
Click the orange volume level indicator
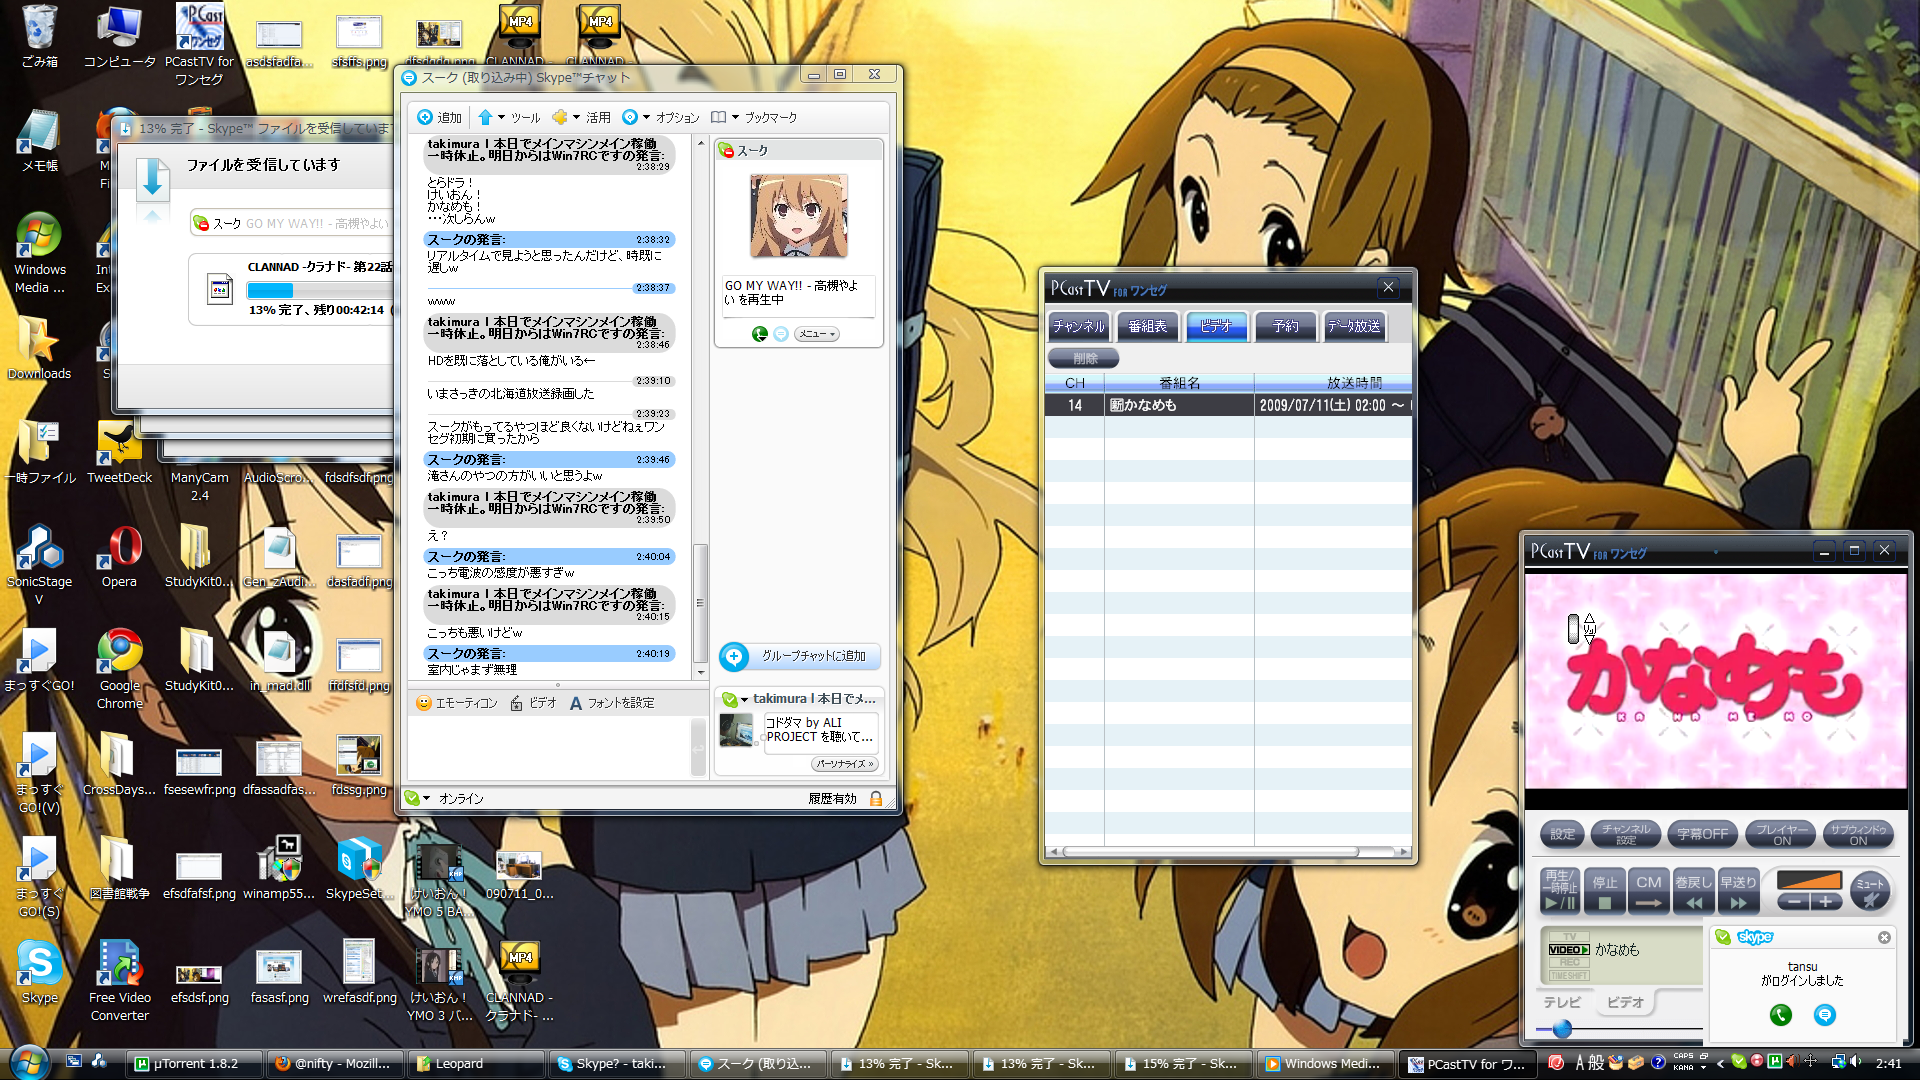(1809, 880)
